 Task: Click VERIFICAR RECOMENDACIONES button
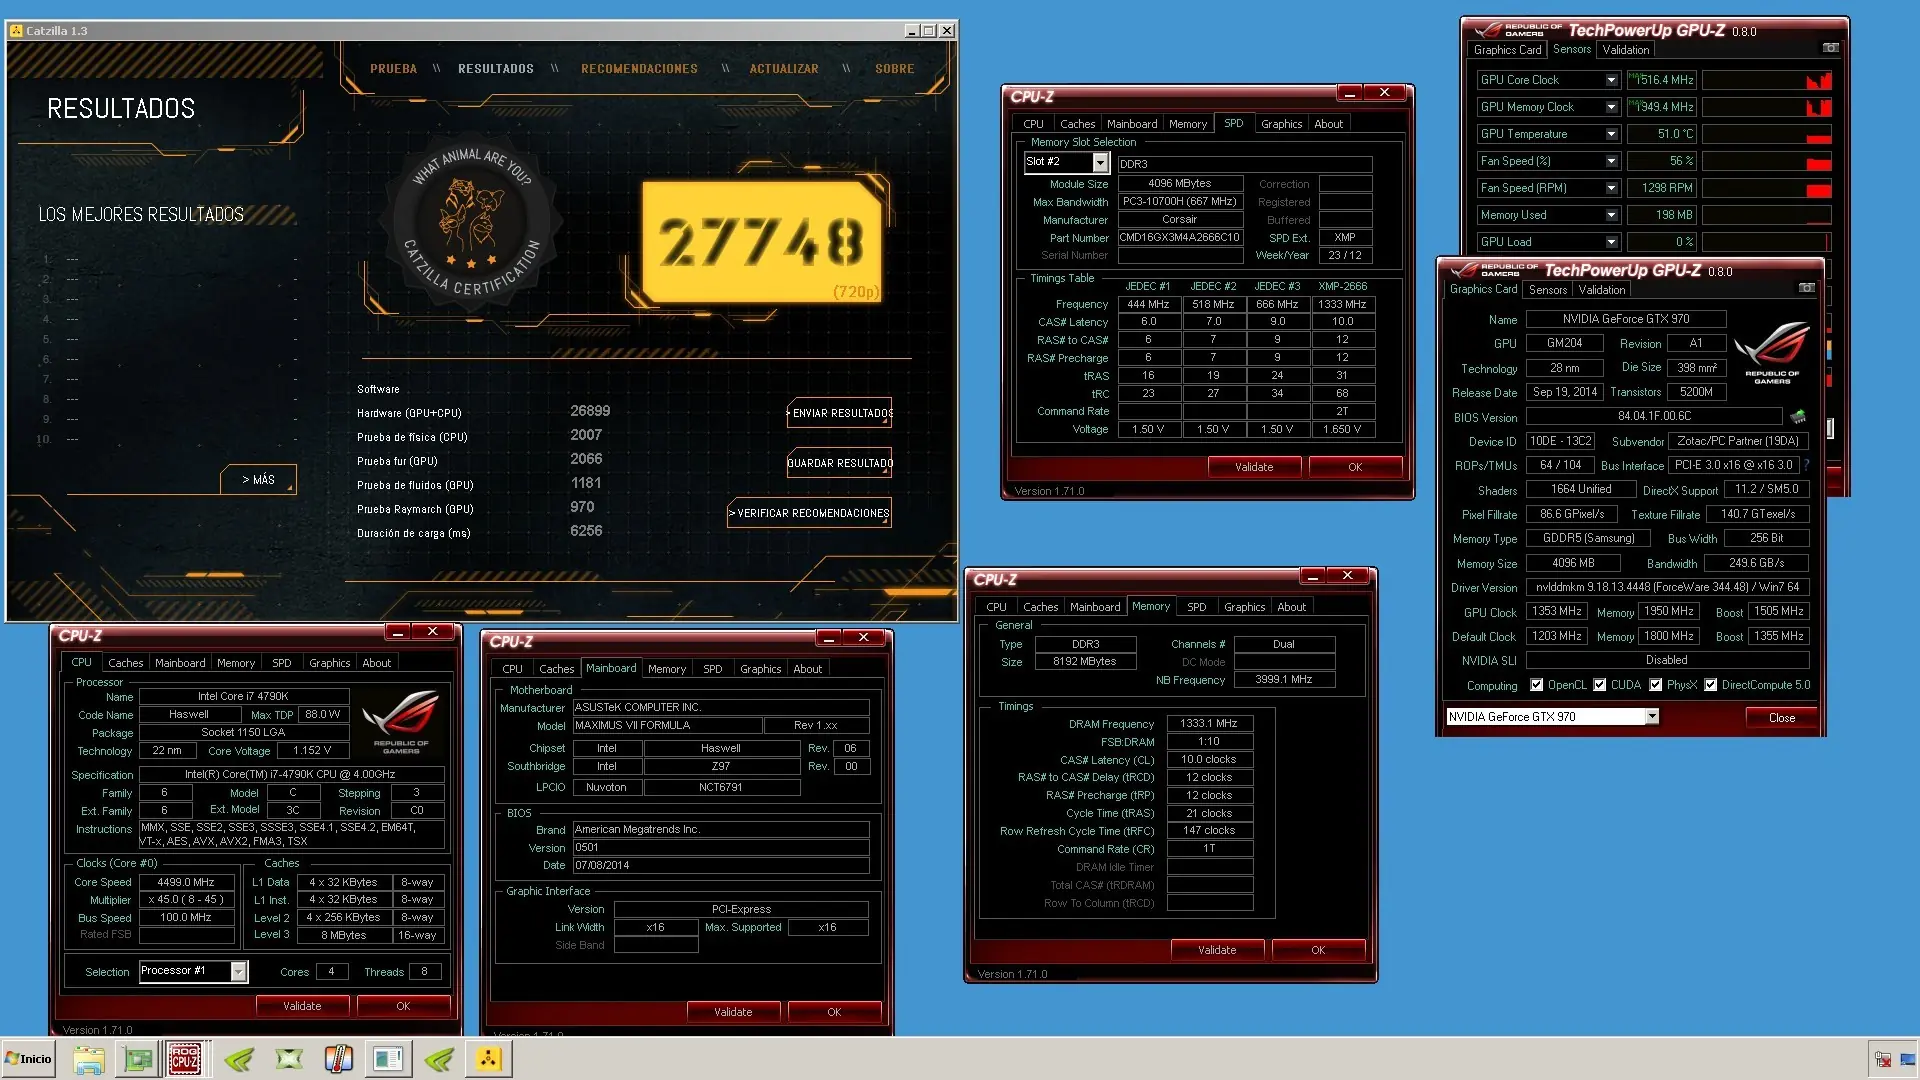point(810,513)
